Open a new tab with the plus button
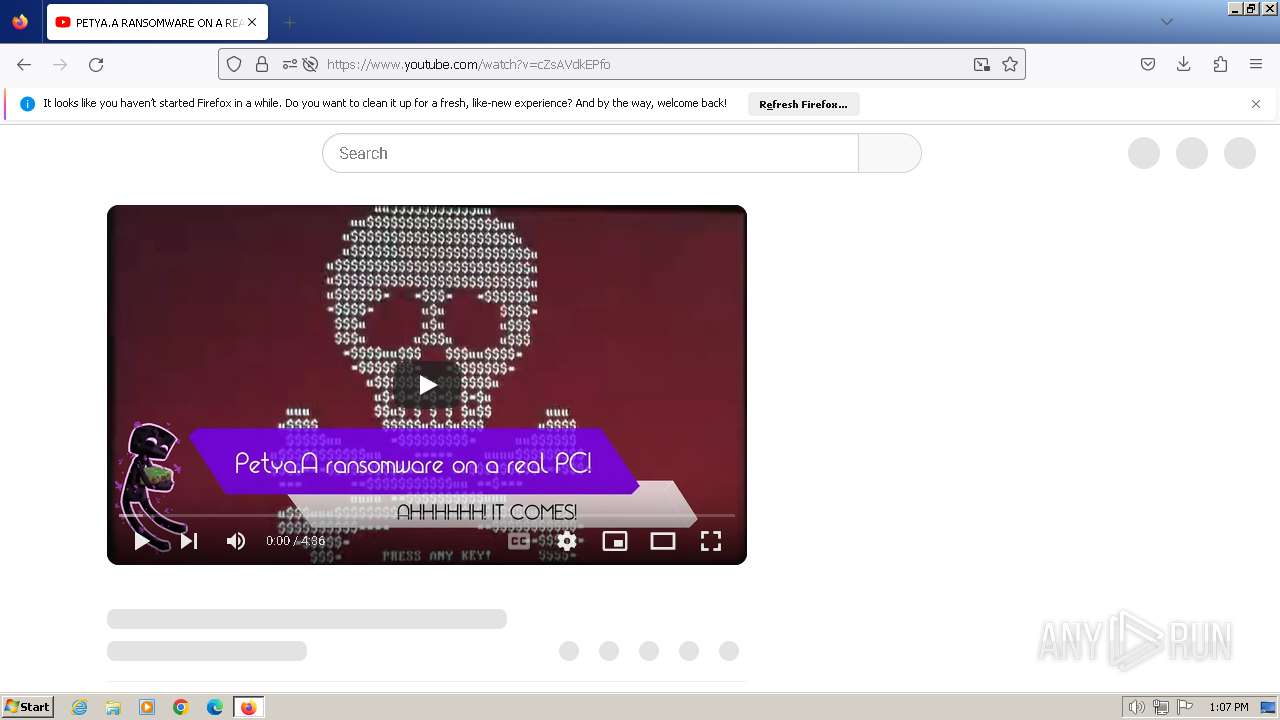 point(289,22)
